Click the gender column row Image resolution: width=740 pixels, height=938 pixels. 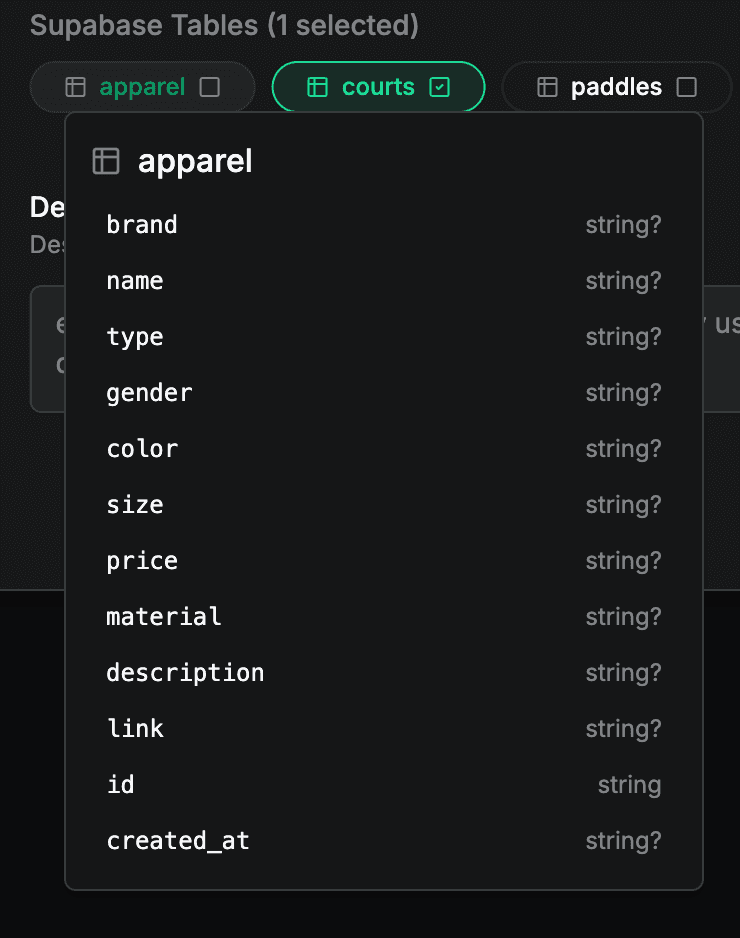(x=383, y=393)
